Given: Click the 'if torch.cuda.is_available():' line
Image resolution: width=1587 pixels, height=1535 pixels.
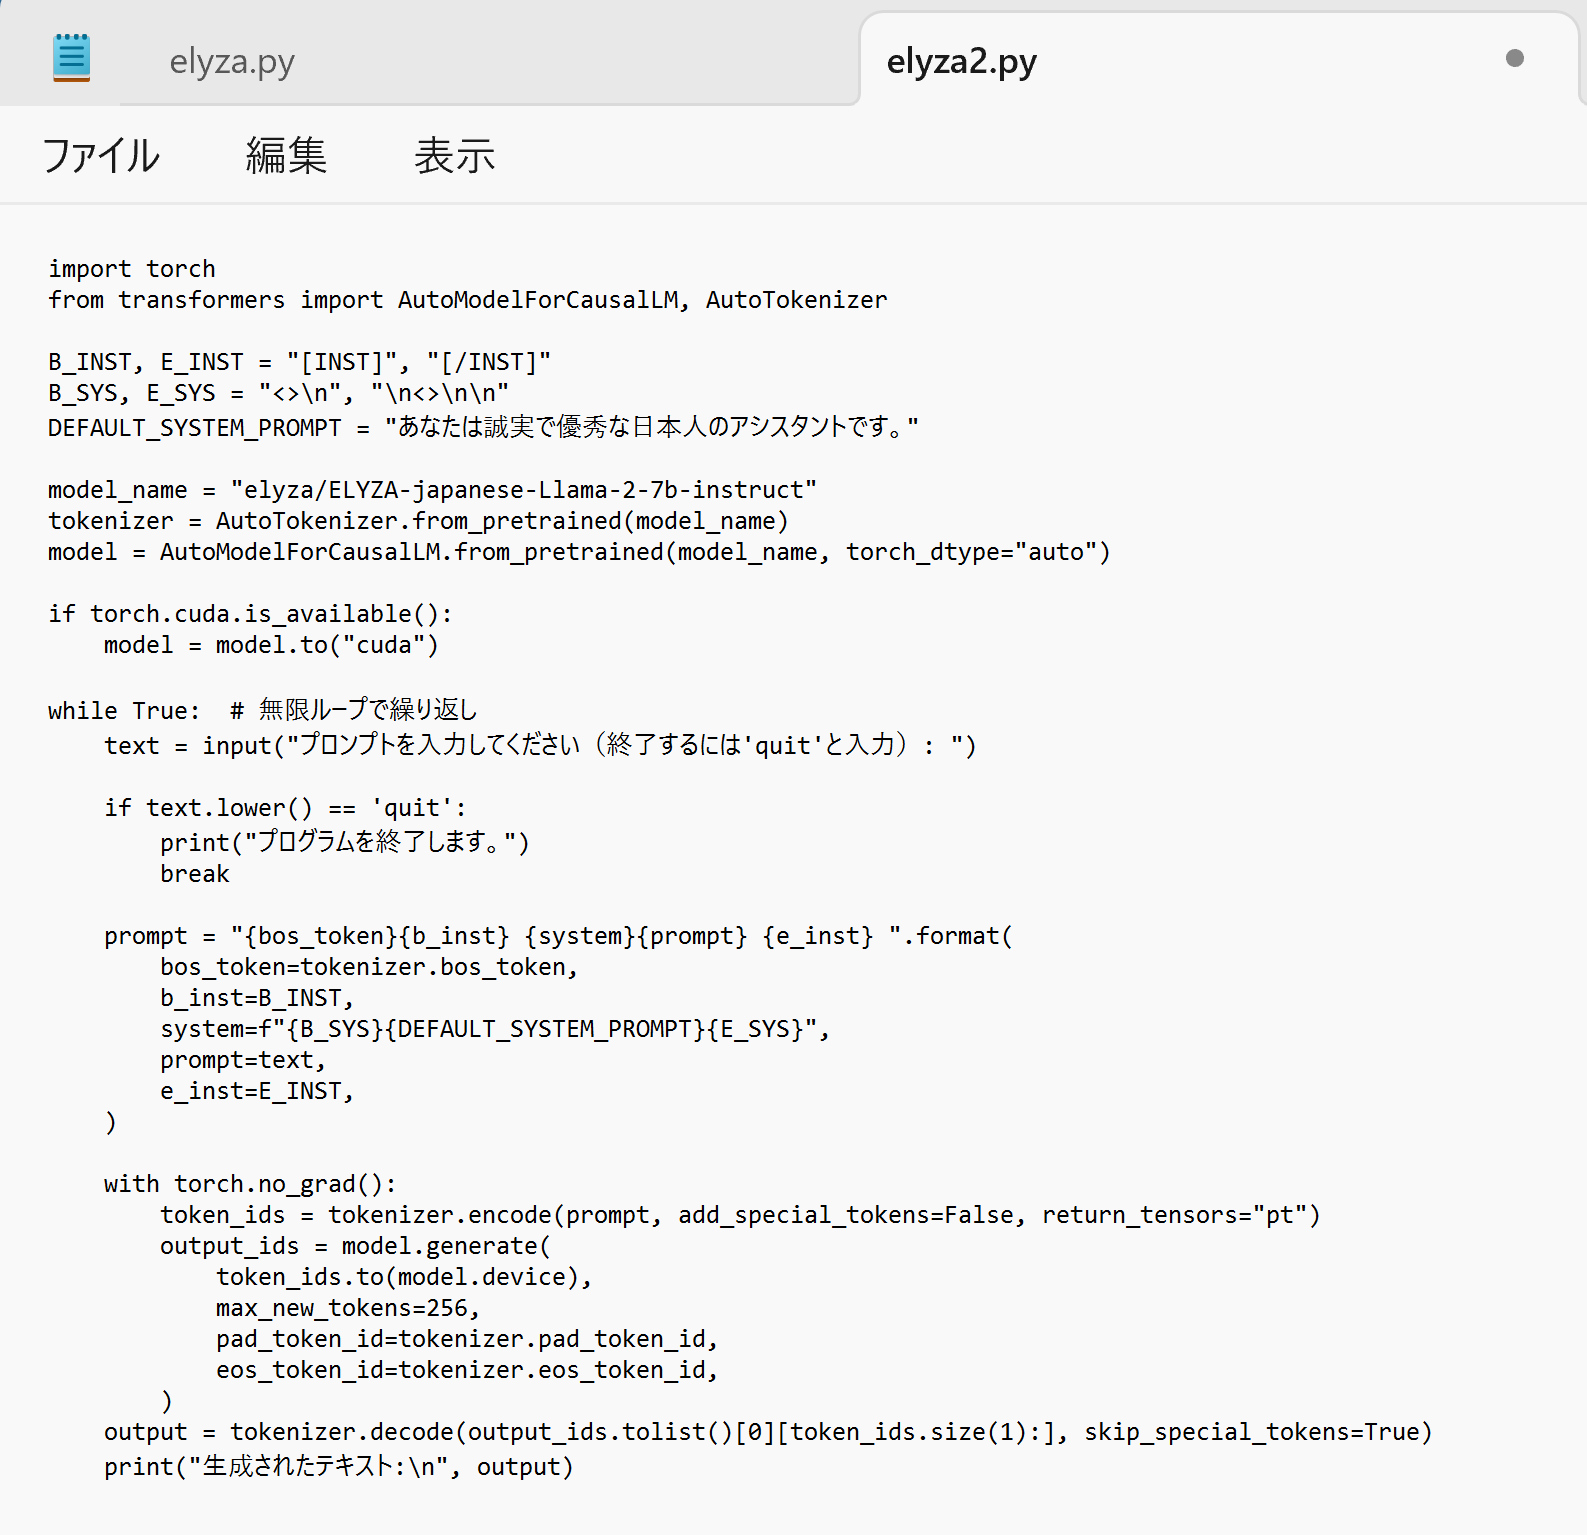Looking at the screenshot, I should (x=251, y=614).
